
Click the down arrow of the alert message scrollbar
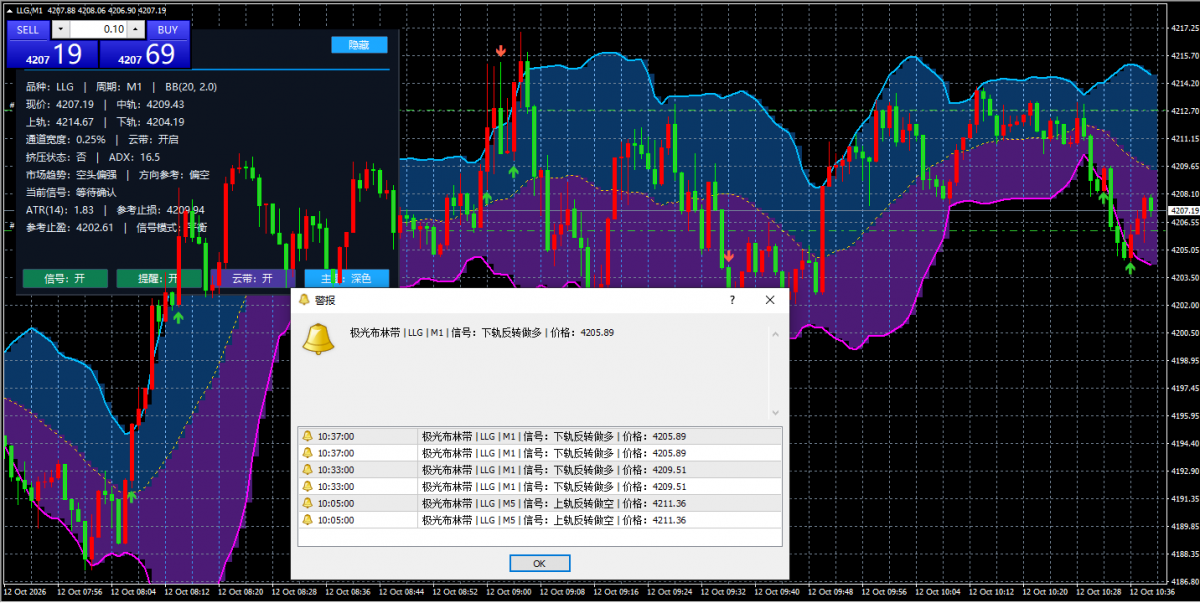click(x=774, y=412)
